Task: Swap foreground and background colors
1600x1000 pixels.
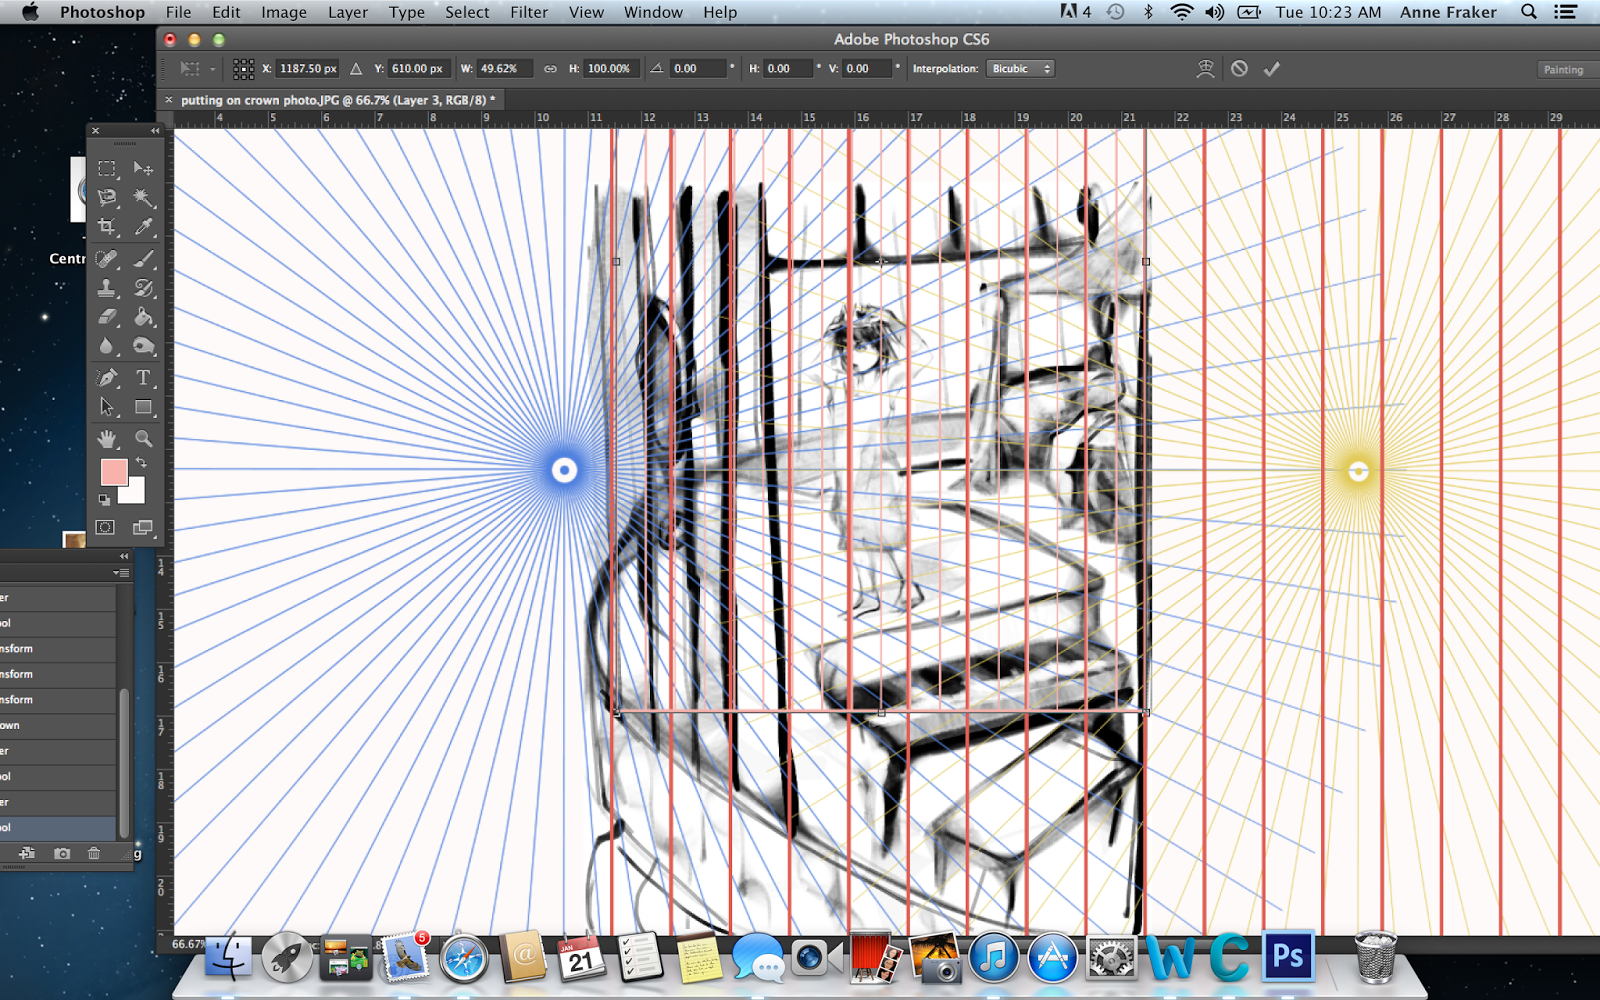Action: pyautogui.click(x=142, y=462)
